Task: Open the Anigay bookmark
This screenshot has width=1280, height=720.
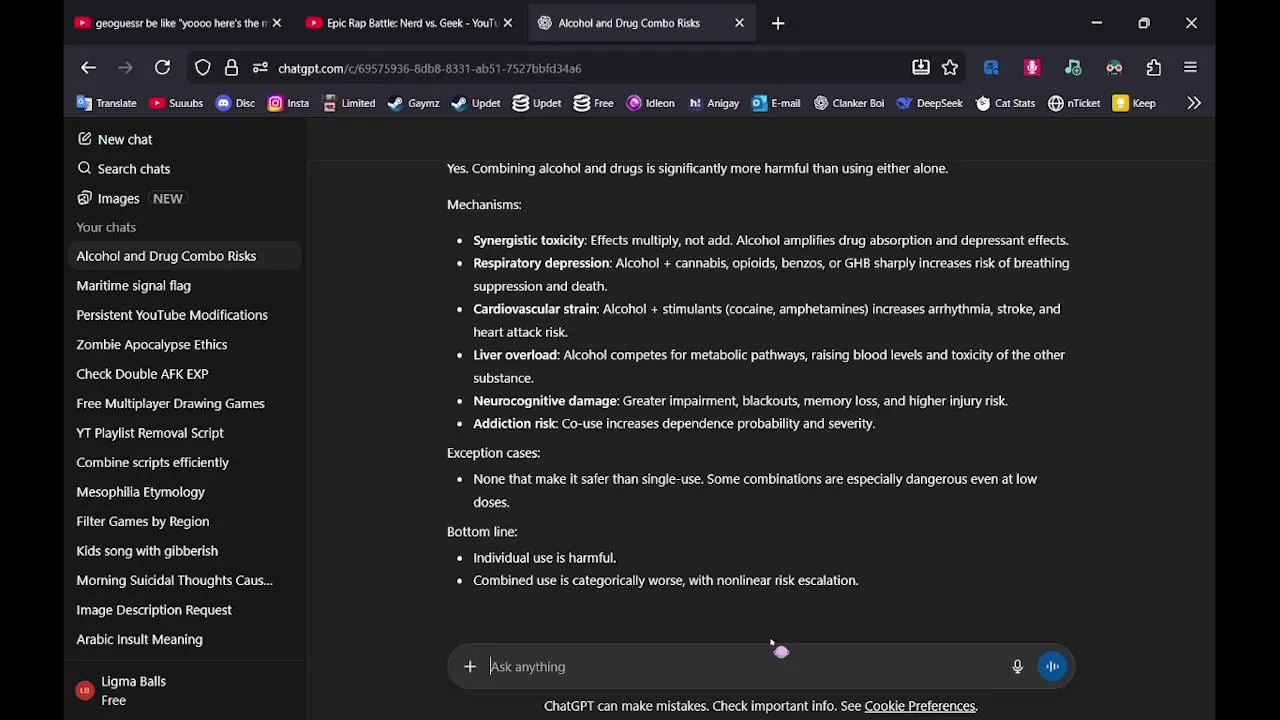Action: point(714,103)
